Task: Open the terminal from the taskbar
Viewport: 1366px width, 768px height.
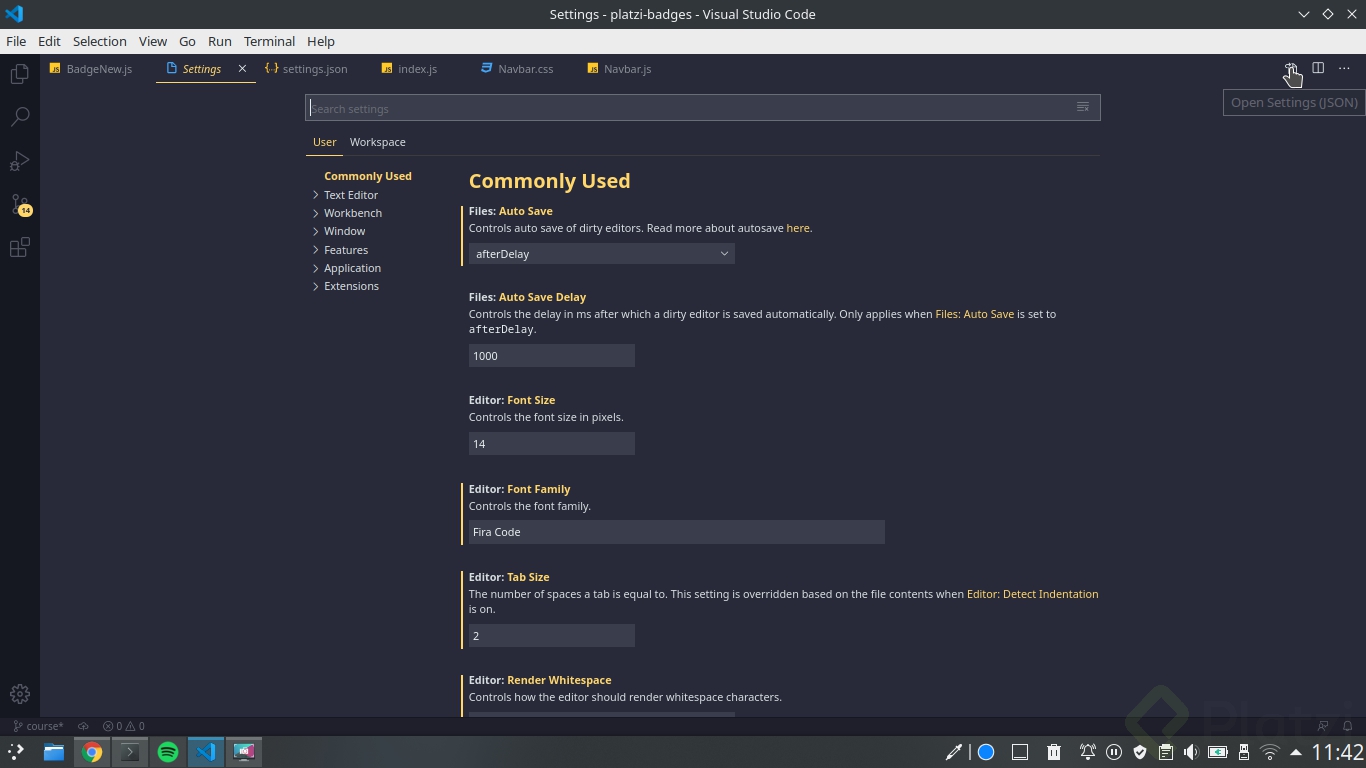Action: [x=130, y=752]
